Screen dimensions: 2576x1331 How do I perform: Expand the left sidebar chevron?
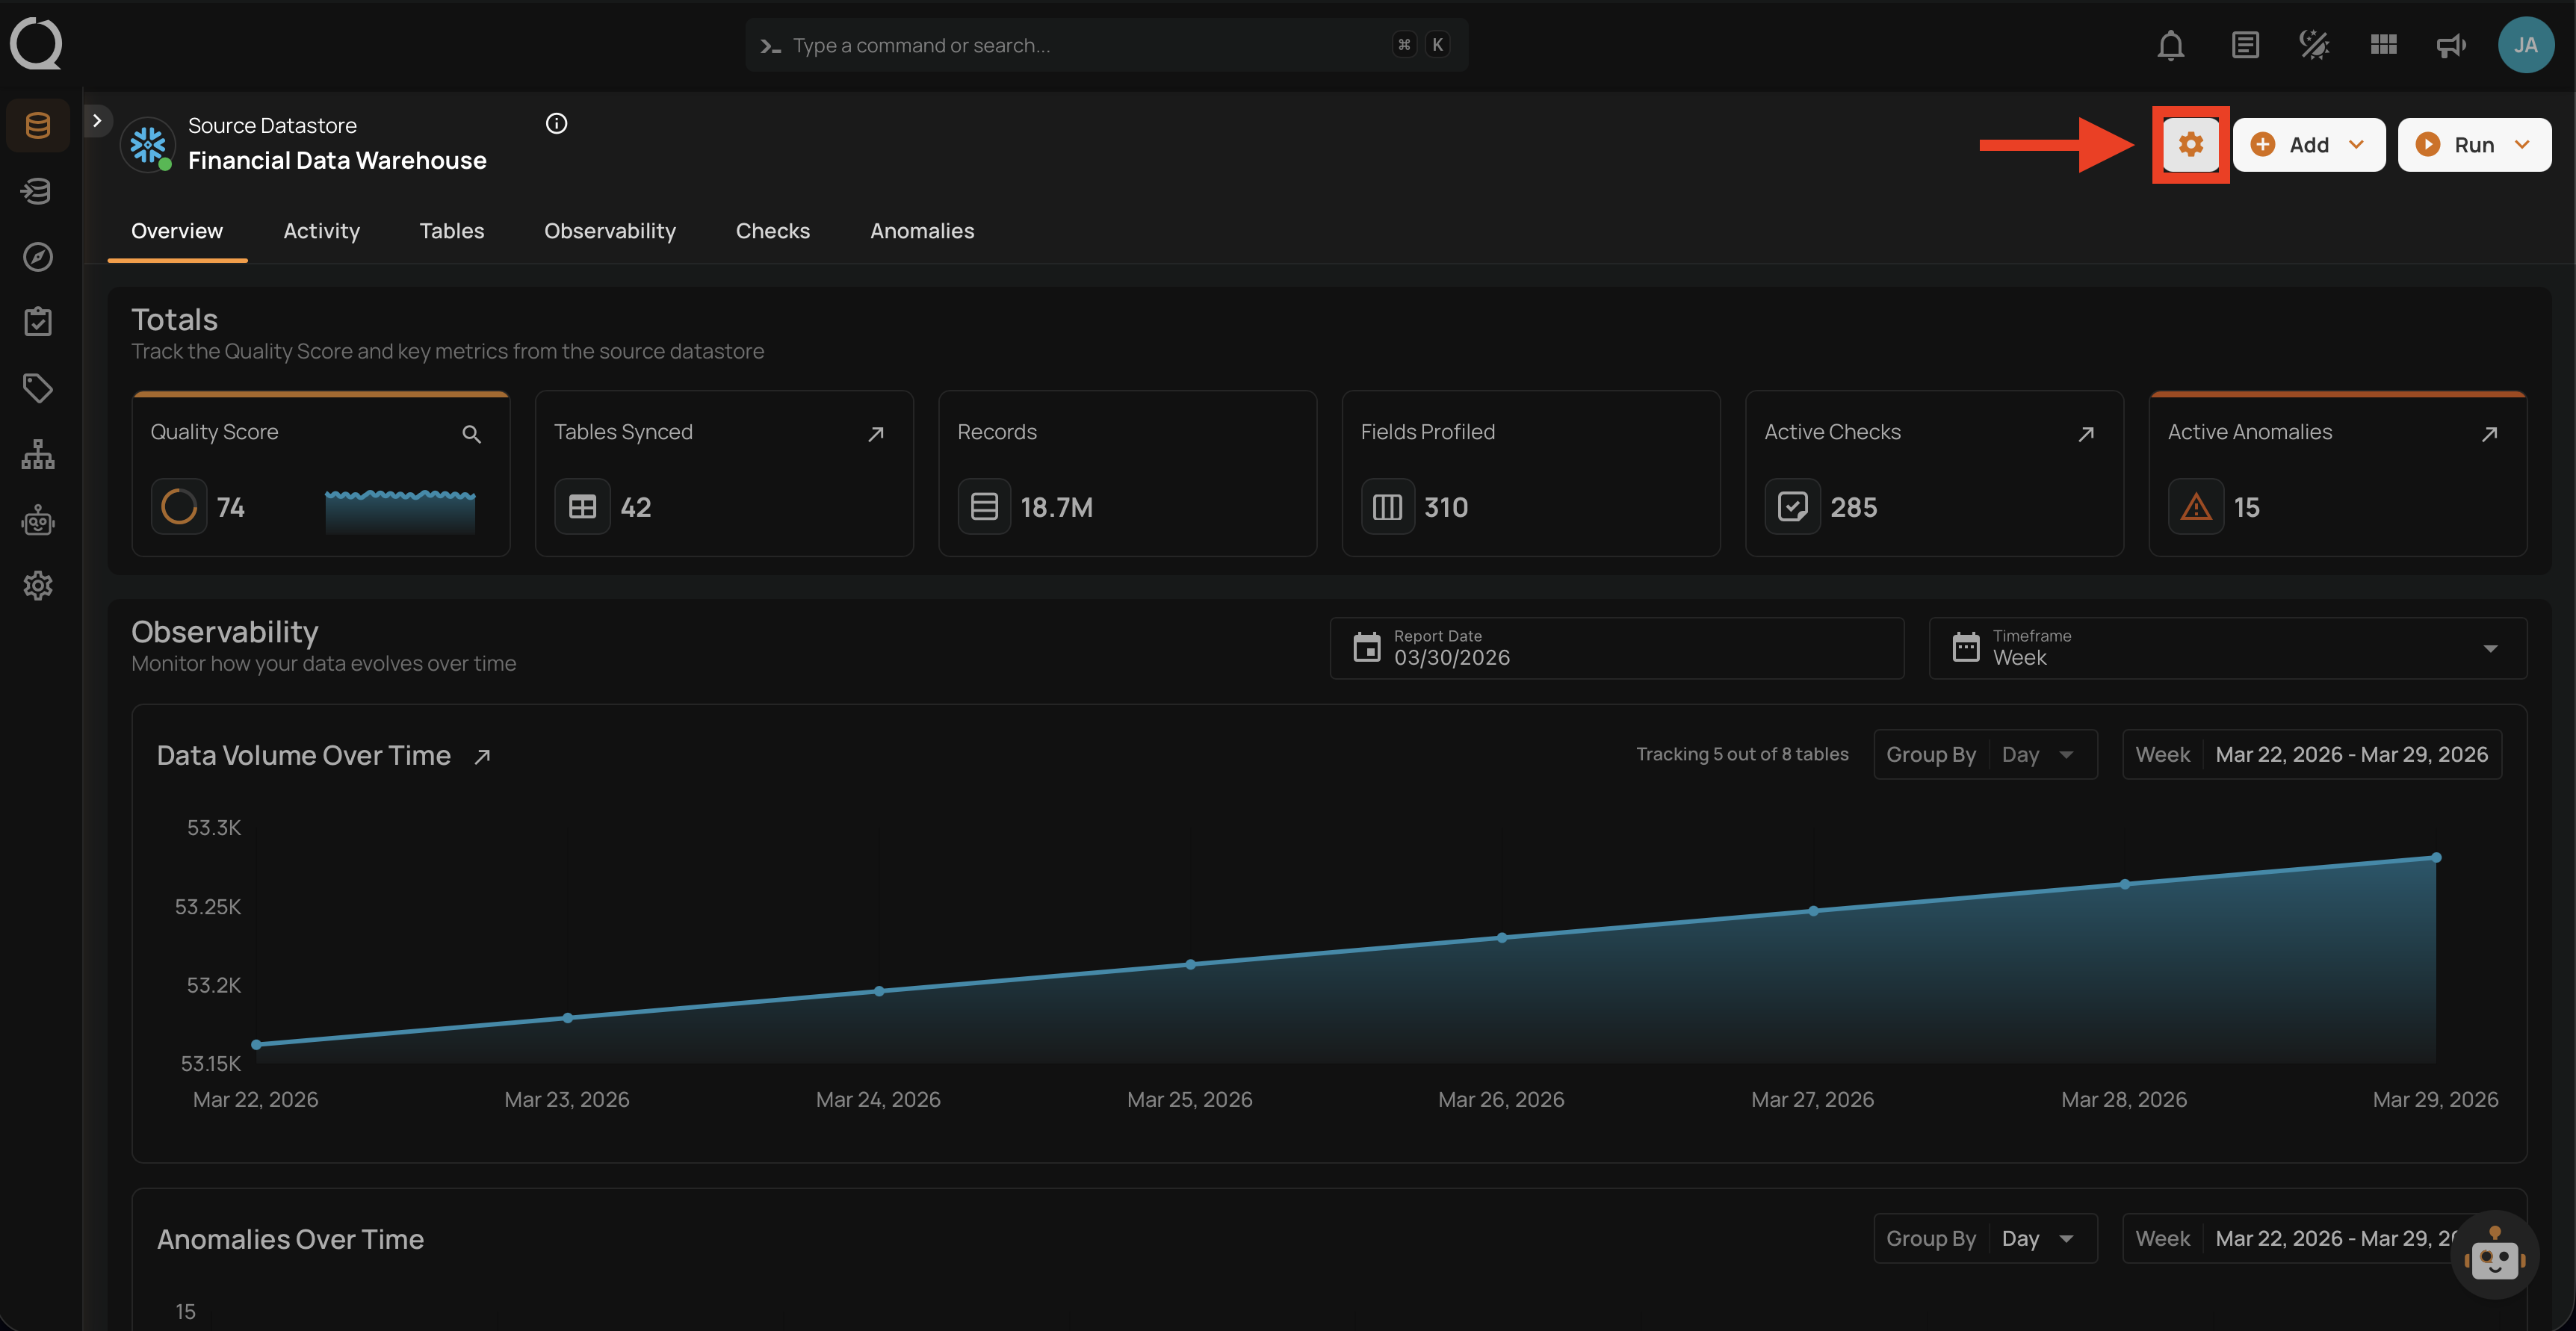pyautogui.click(x=97, y=120)
